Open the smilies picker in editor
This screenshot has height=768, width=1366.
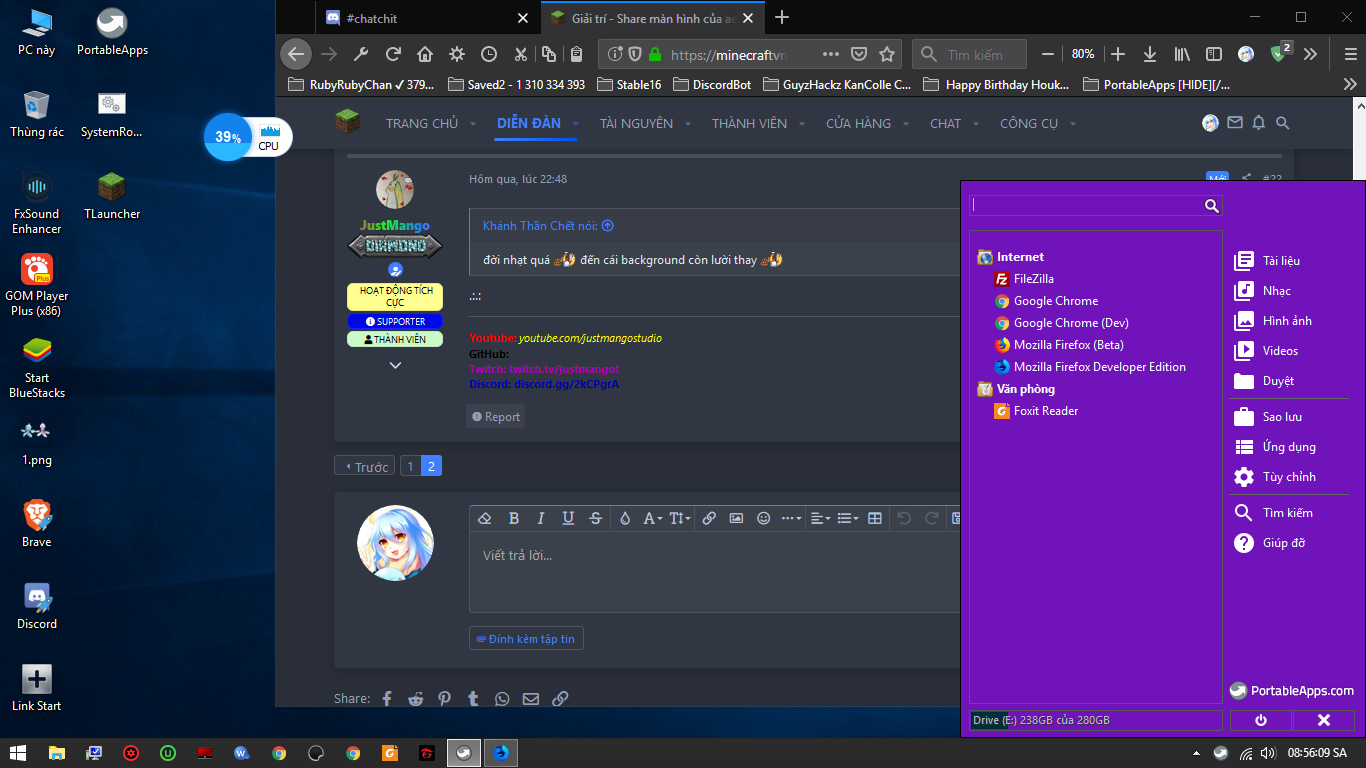click(x=764, y=518)
